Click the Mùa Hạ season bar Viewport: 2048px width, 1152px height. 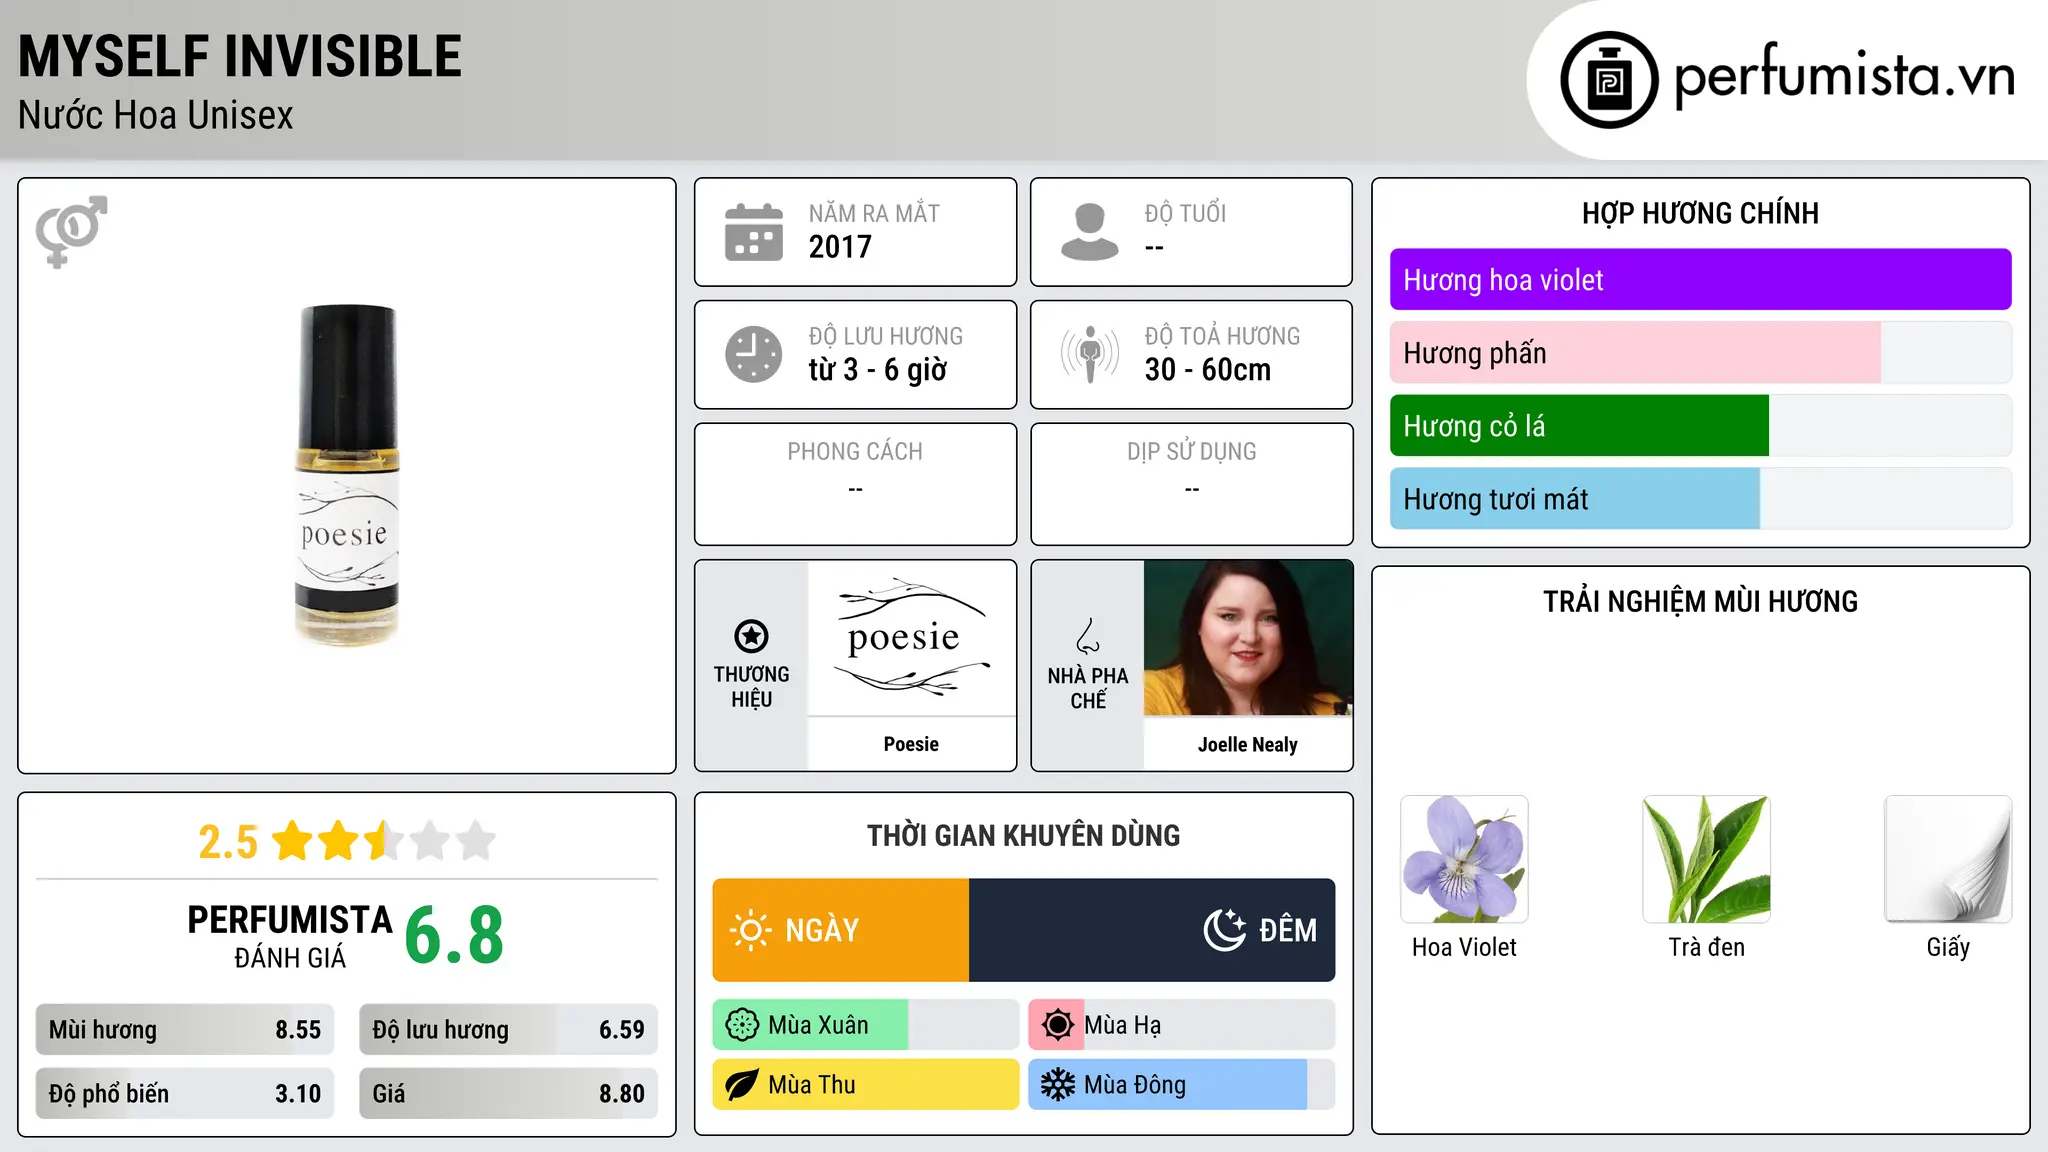point(1181,1025)
